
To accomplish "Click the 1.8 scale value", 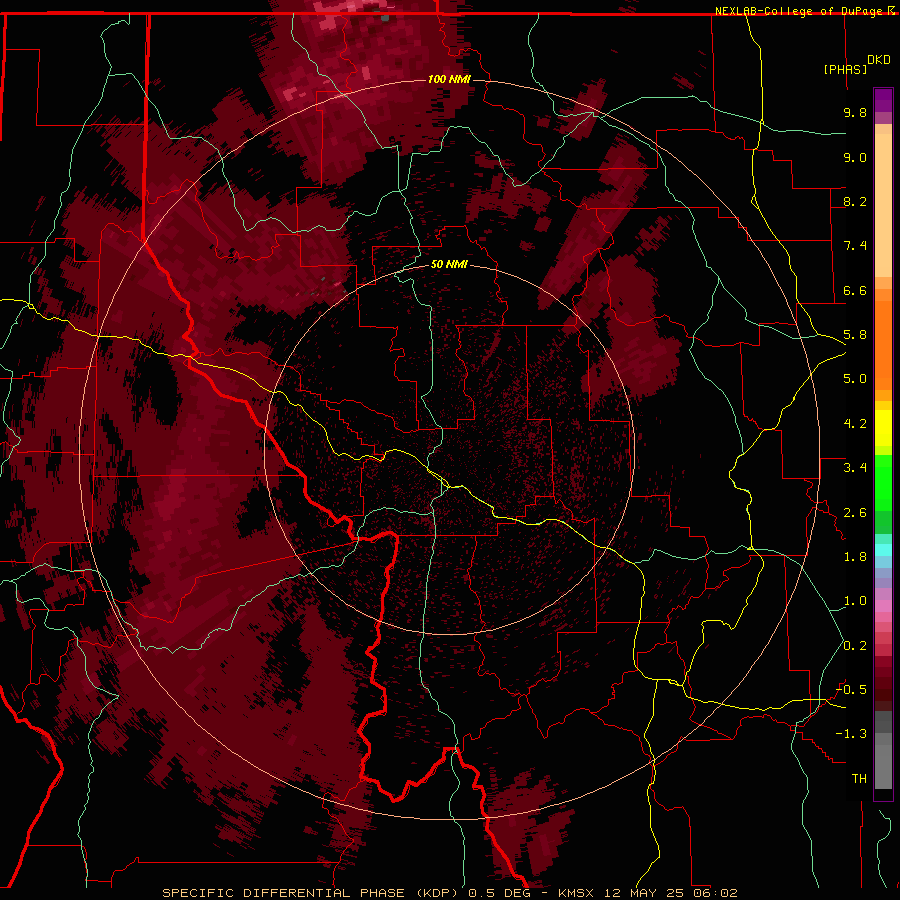I will 855,557.
